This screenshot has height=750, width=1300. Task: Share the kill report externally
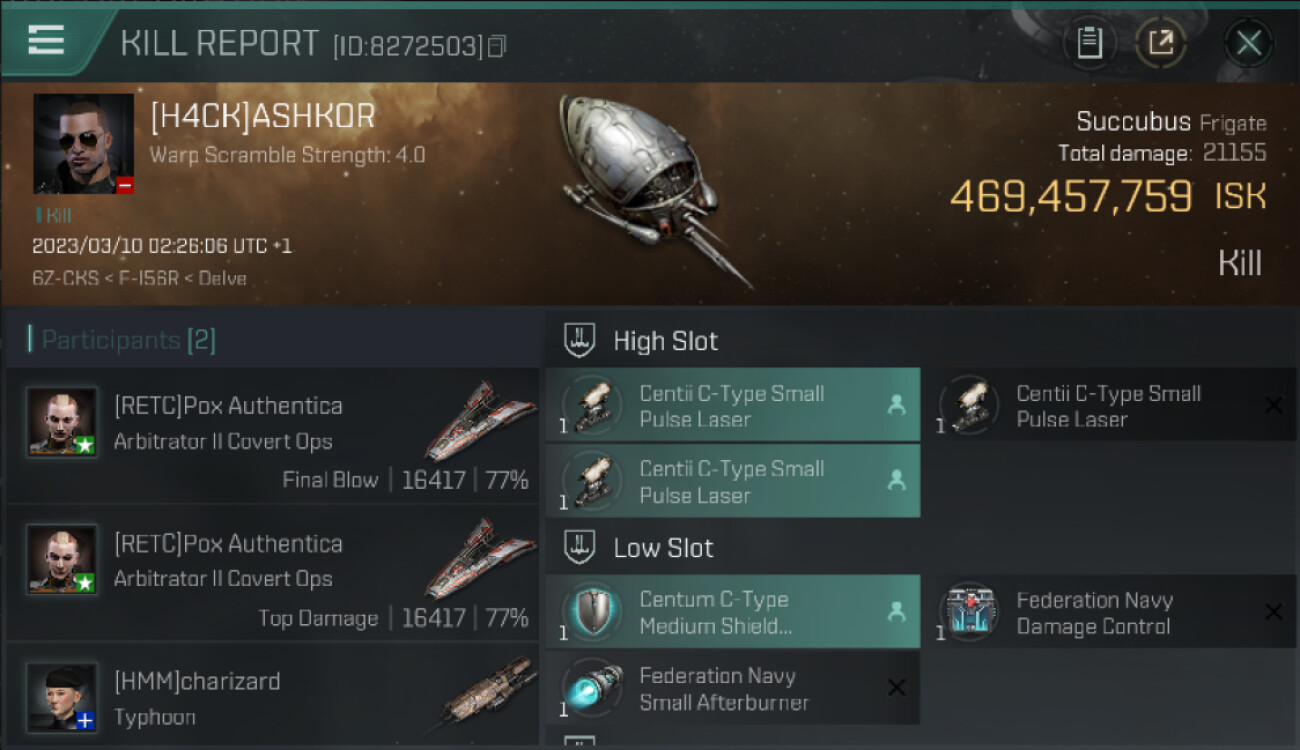pyautogui.click(x=1160, y=43)
